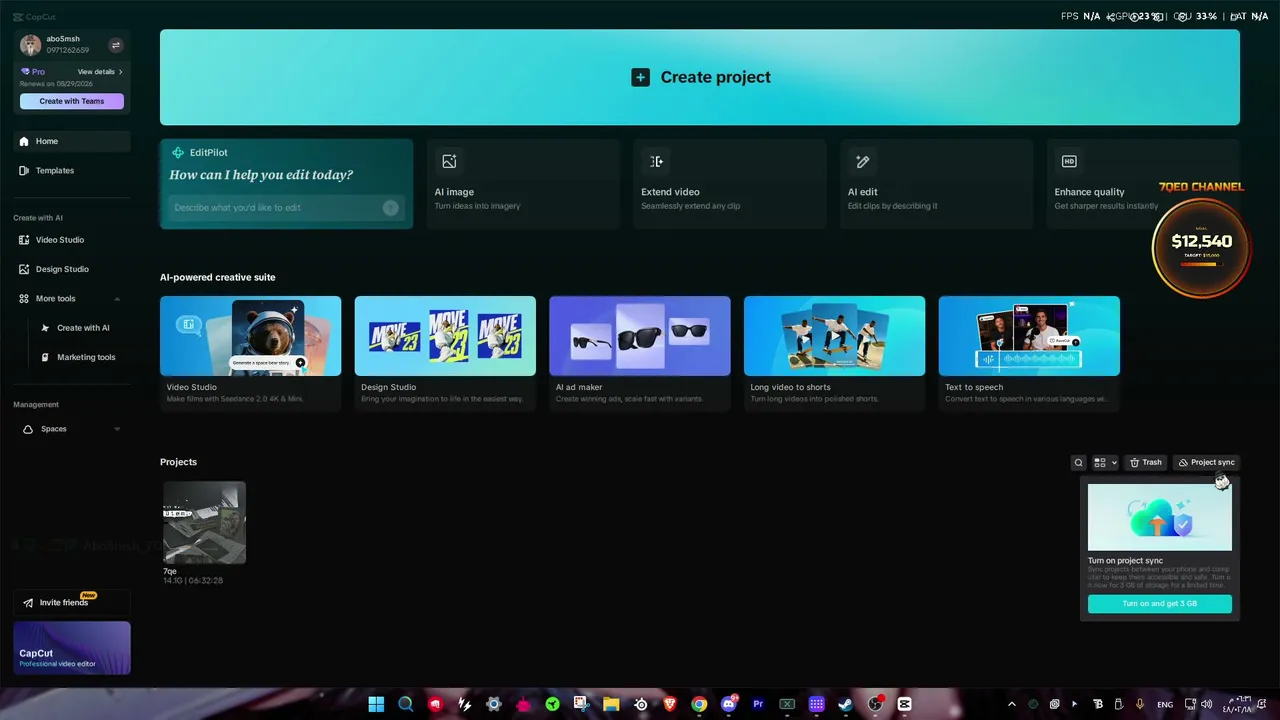
Task: Click Invite friends in the sidebar
Action: [72, 603]
